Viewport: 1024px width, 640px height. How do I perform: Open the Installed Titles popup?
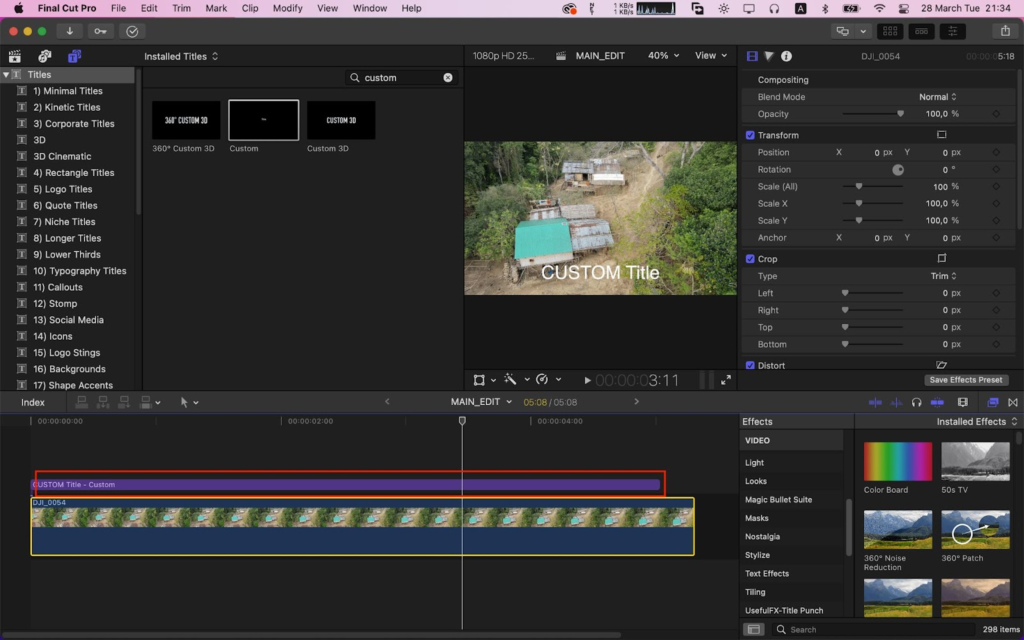pyautogui.click(x=181, y=56)
